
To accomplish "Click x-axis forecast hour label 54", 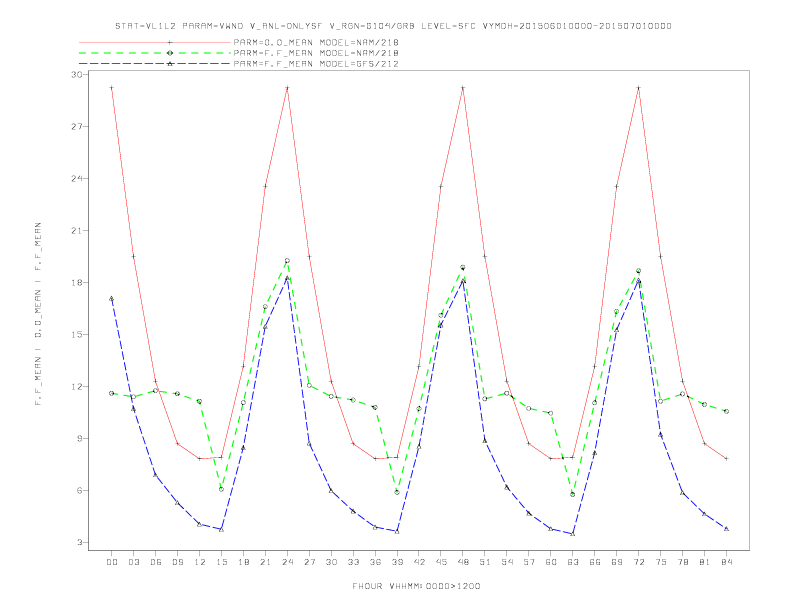I will point(507,562).
